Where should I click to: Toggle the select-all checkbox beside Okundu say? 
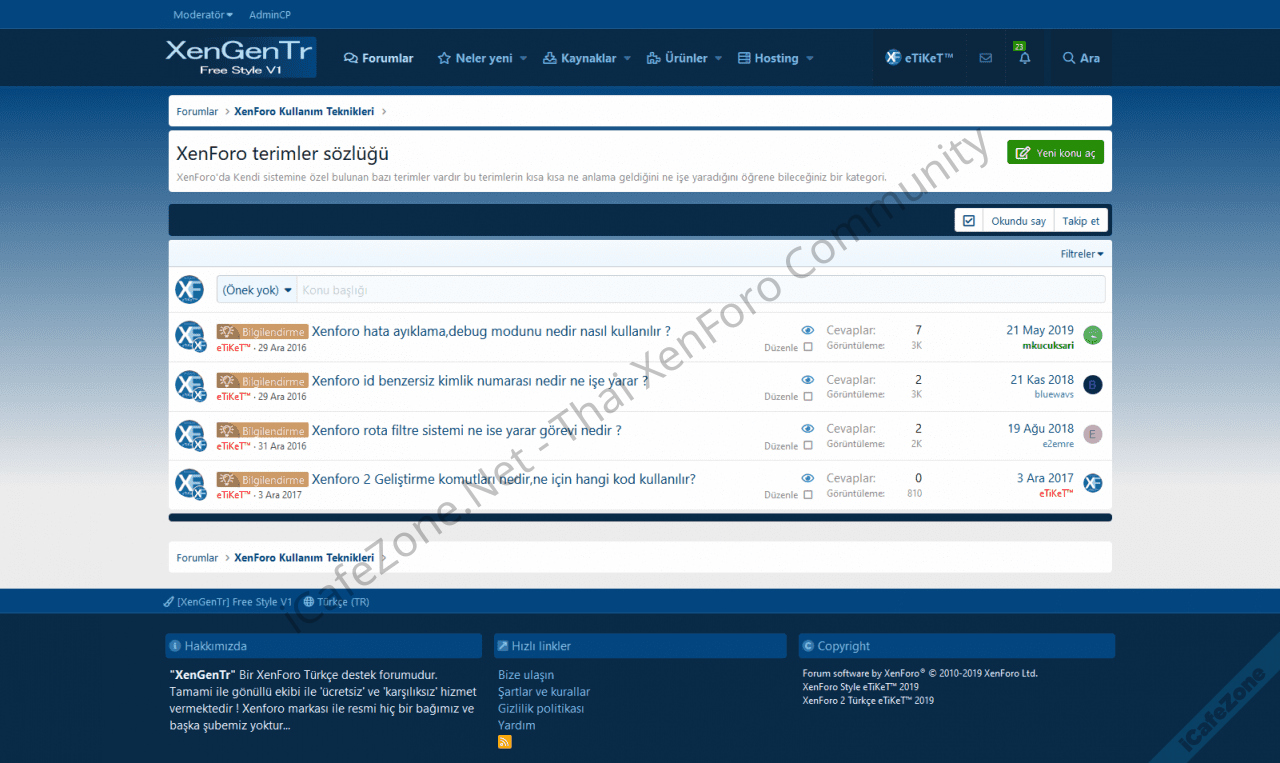[968, 221]
